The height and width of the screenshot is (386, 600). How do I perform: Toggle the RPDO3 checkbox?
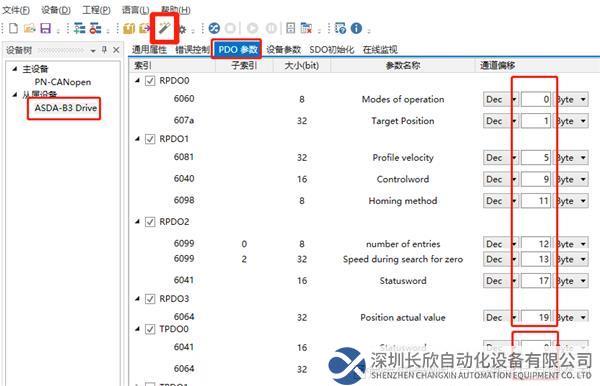coord(150,299)
